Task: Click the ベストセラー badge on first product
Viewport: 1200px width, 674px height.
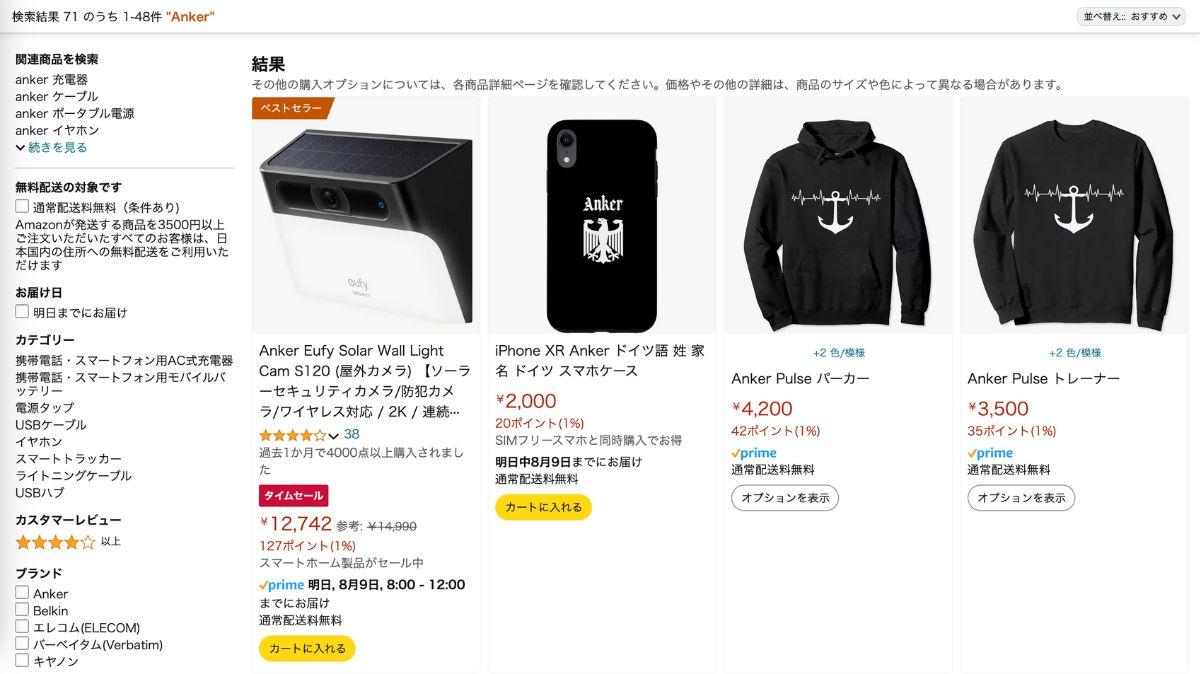Action: [292, 108]
